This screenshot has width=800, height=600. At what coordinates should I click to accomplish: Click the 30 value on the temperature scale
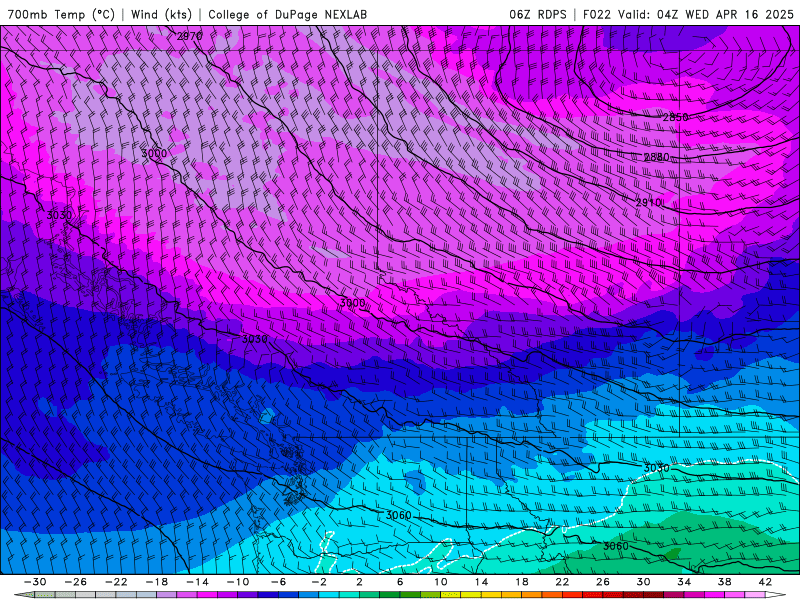[643, 582]
